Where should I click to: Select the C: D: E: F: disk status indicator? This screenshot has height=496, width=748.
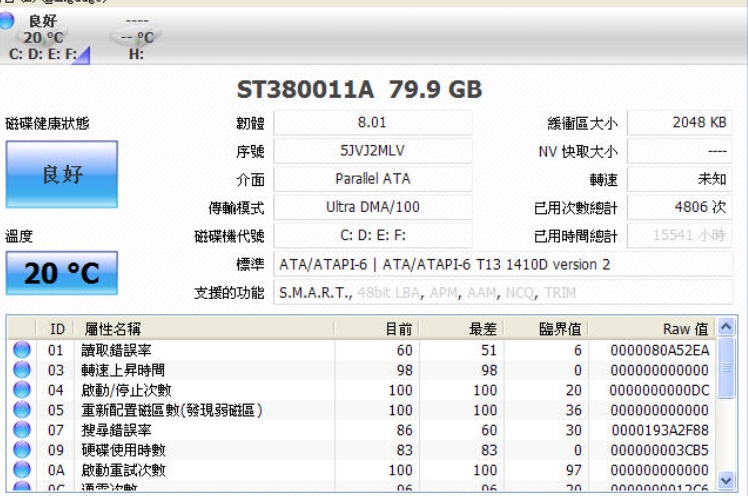click(44, 37)
